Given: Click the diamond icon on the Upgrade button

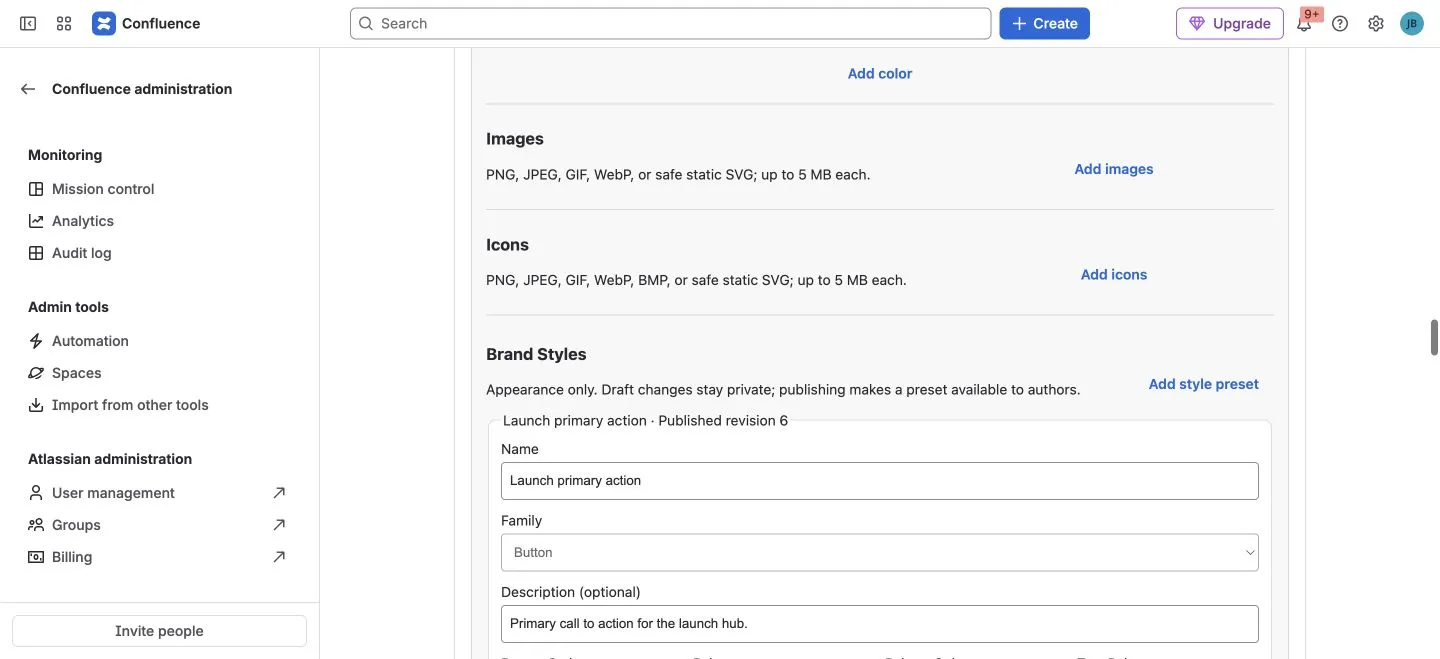Looking at the screenshot, I should (1197, 23).
